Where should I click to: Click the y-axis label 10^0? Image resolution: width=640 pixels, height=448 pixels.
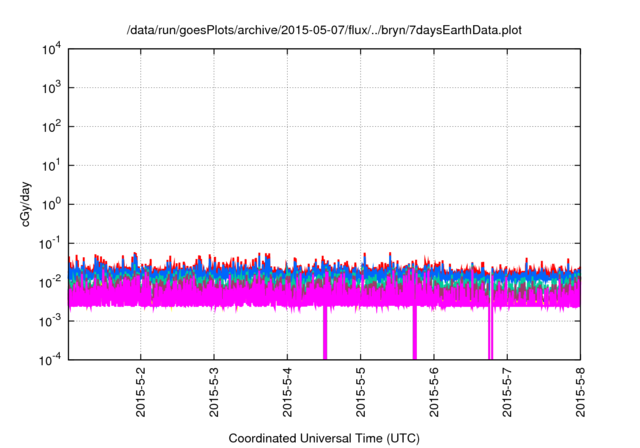click(51, 204)
